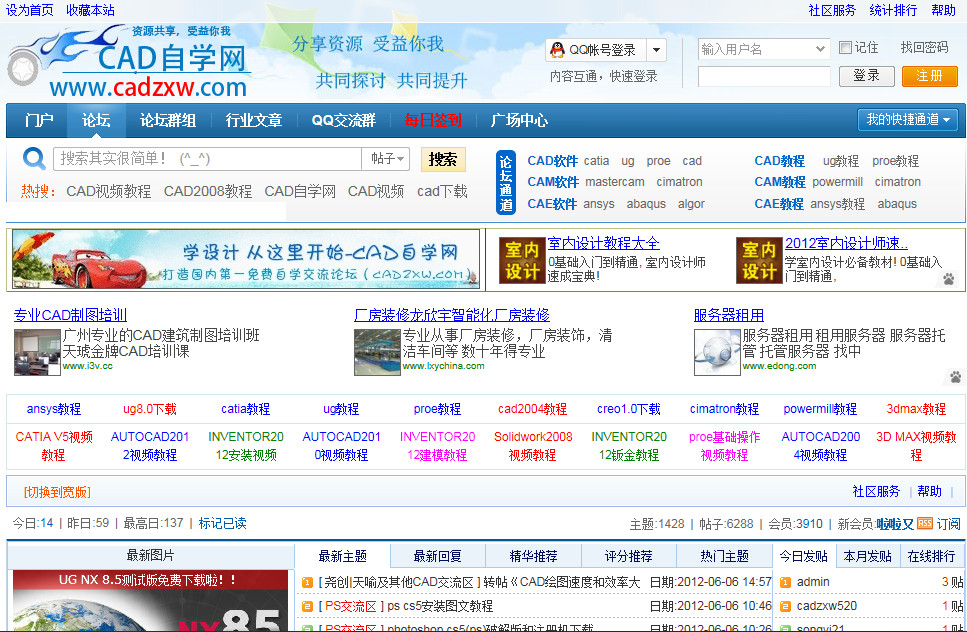Enable the 记住 remember-me checkbox
This screenshot has width=967, height=632.
[x=845, y=48]
